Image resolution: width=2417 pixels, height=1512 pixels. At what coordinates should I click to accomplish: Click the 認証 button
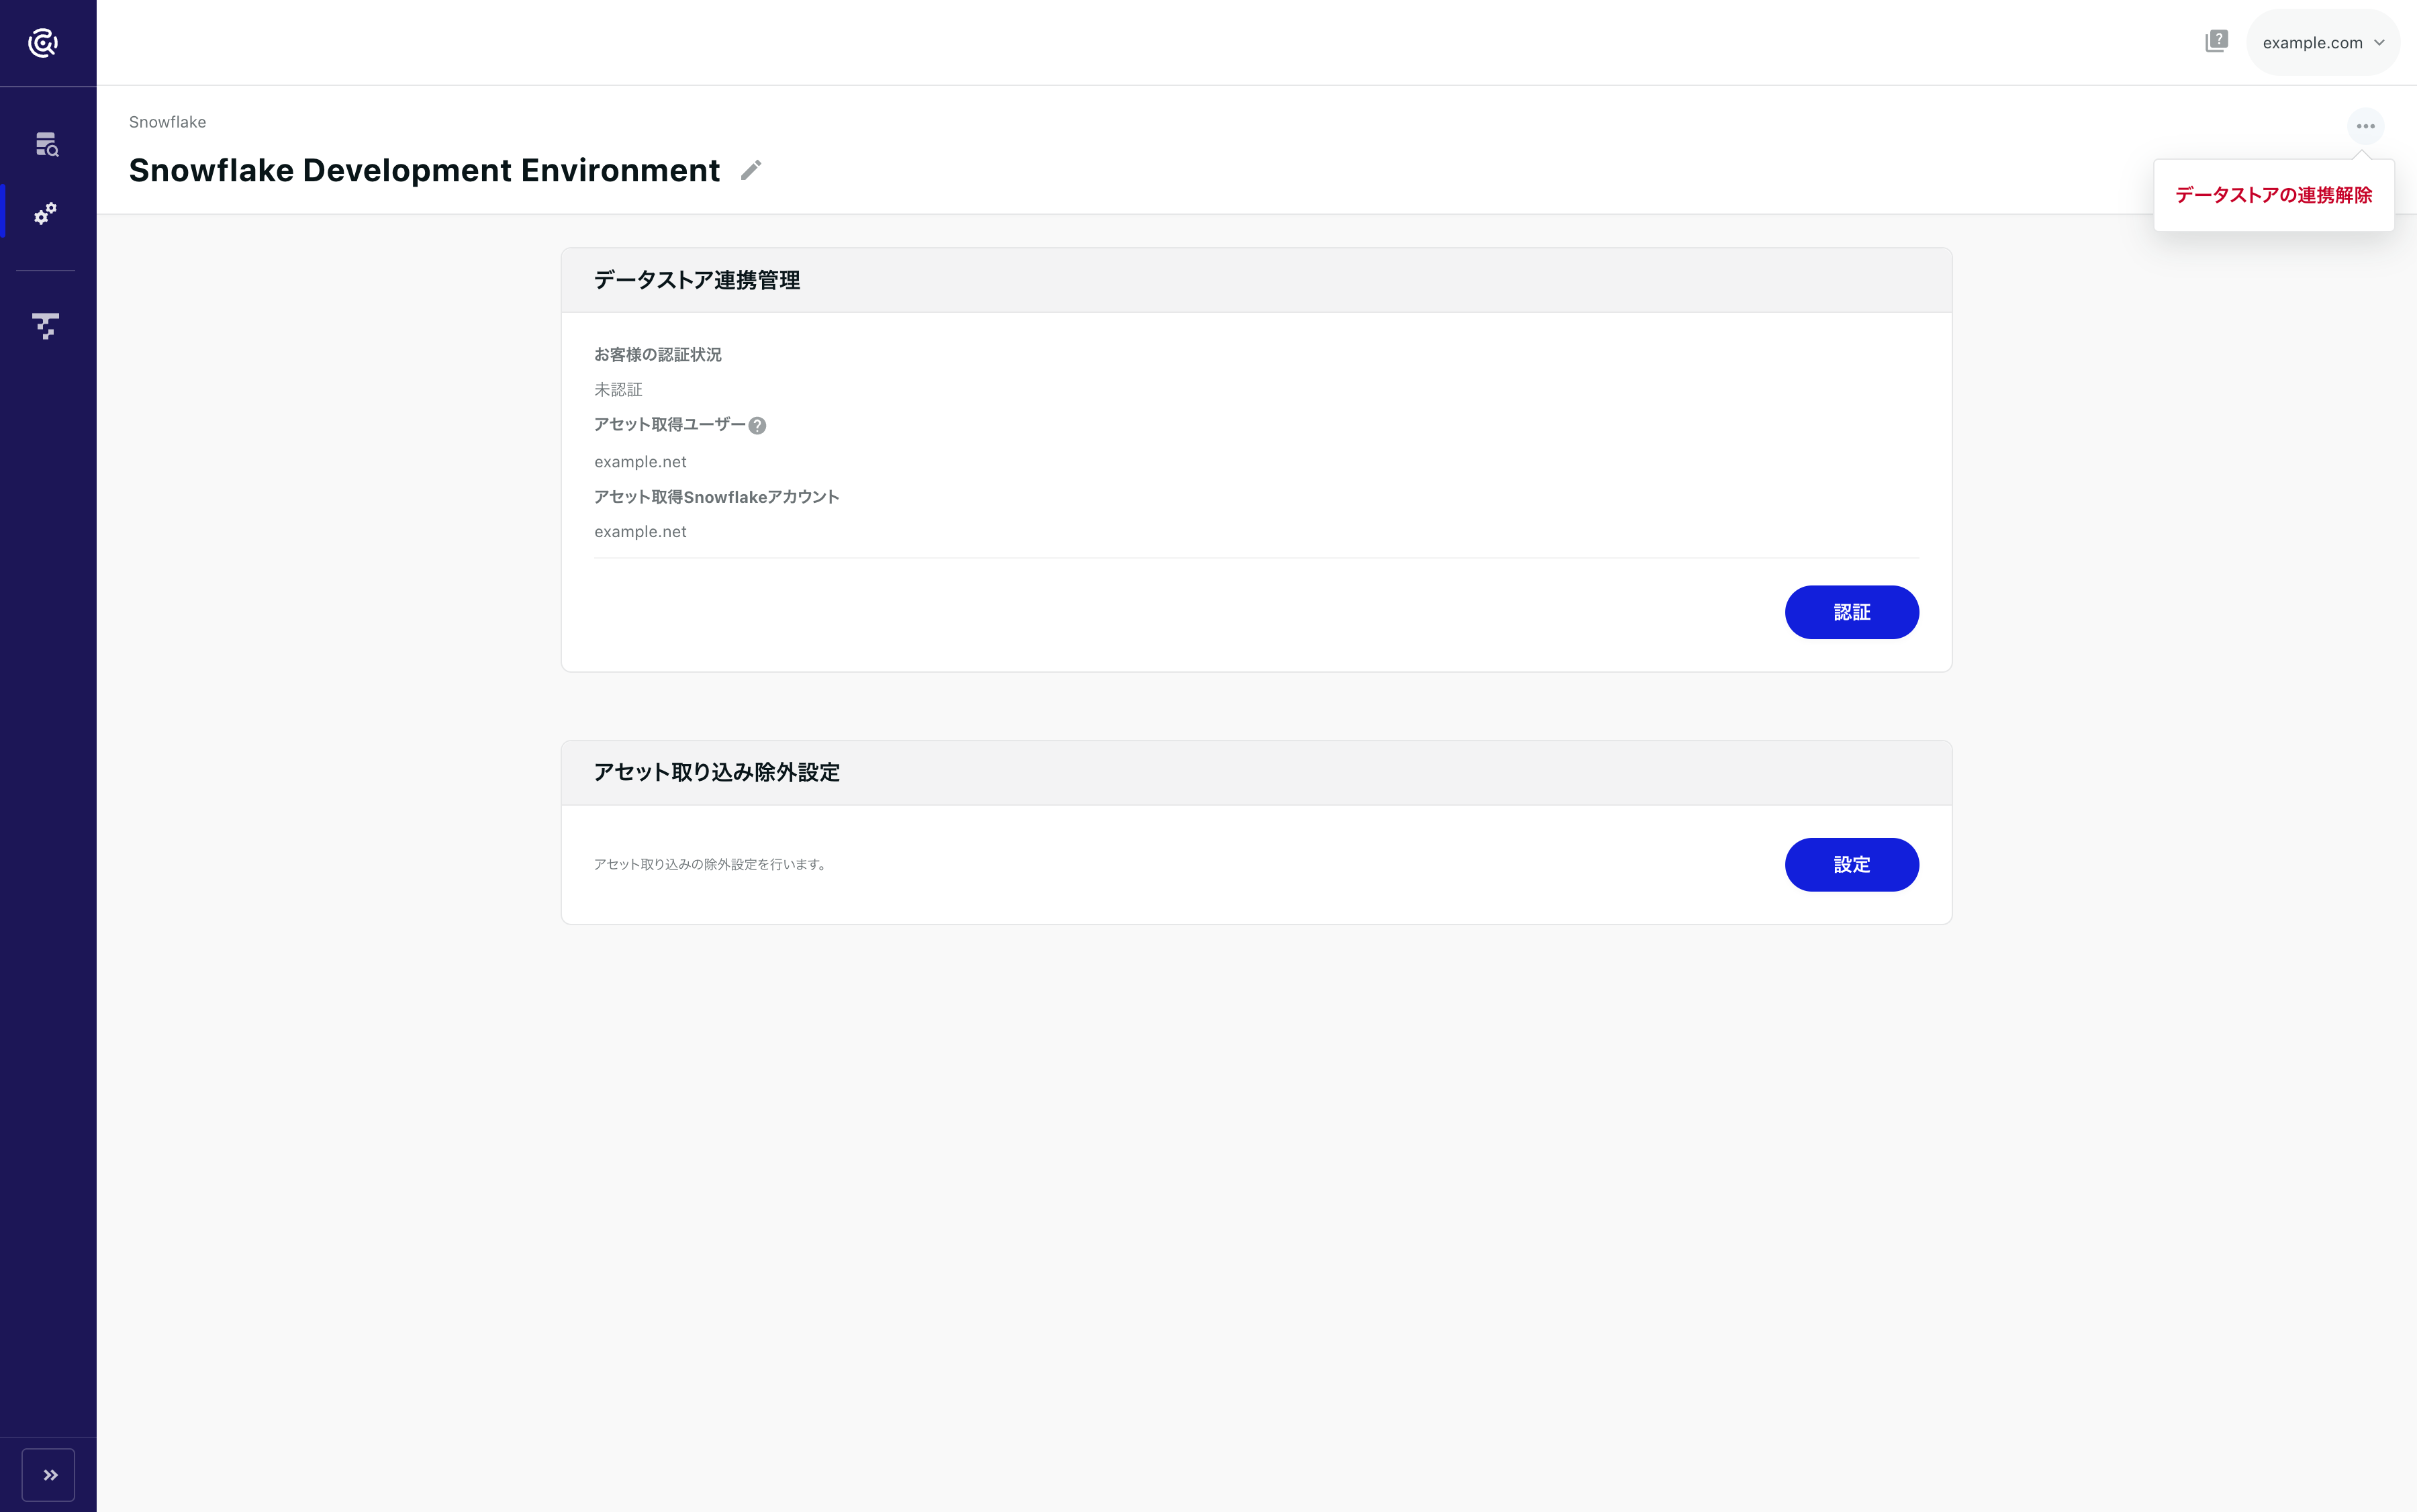coord(1851,612)
